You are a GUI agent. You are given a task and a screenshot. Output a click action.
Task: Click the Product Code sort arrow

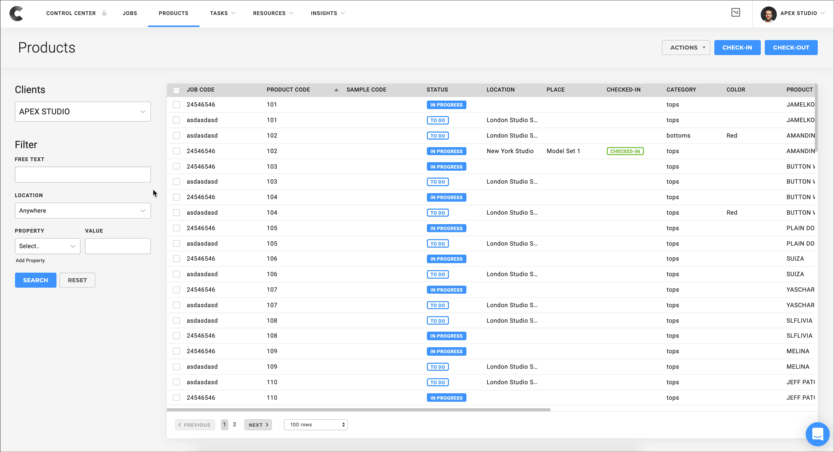tap(336, 90)
